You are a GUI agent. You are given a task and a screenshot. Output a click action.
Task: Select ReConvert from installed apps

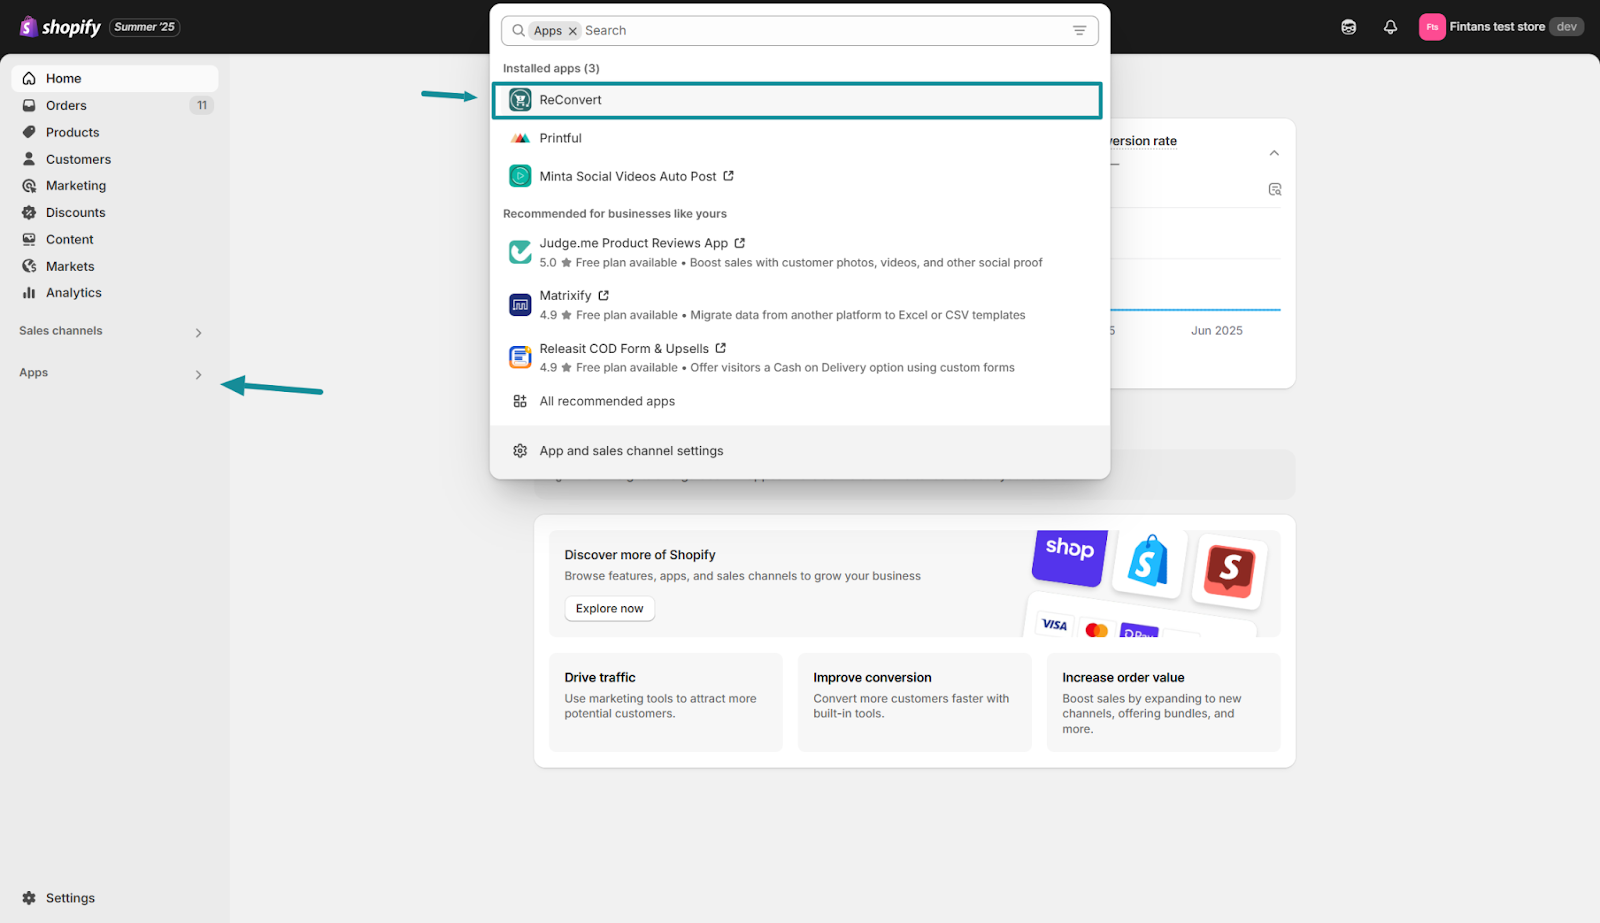coord(797,100)
